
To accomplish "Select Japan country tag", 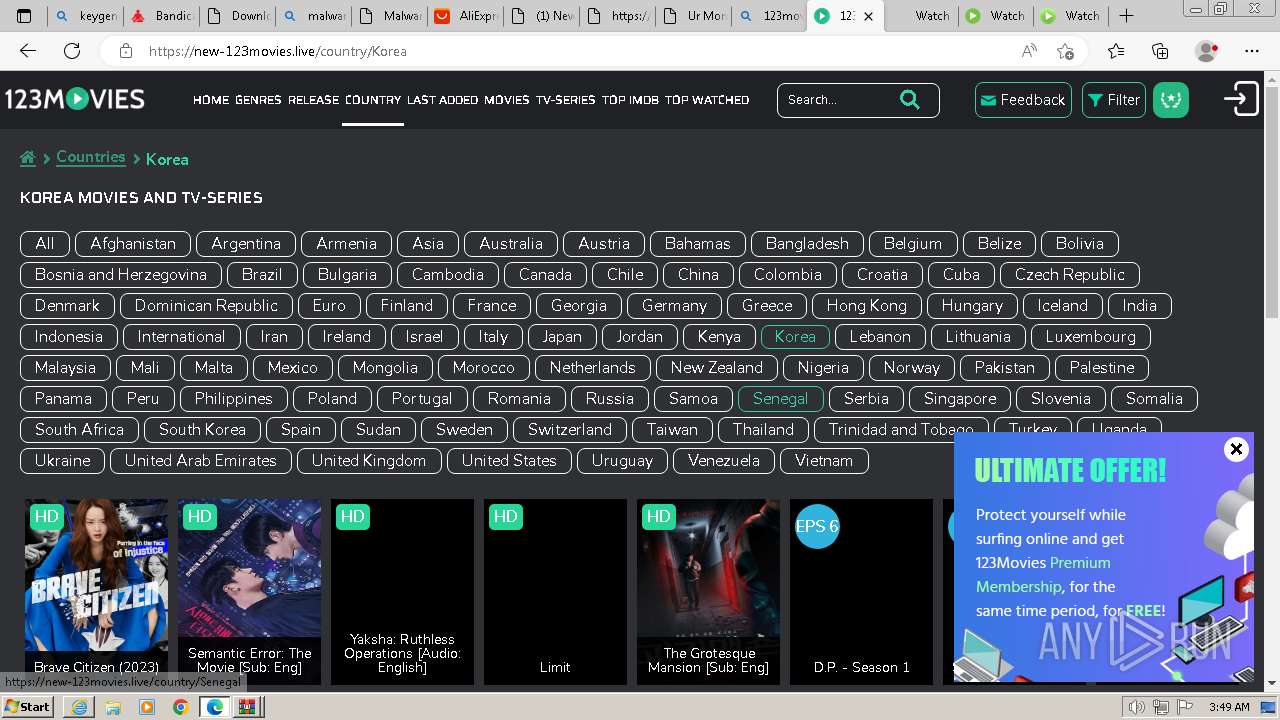I will (x=562, y=337).
